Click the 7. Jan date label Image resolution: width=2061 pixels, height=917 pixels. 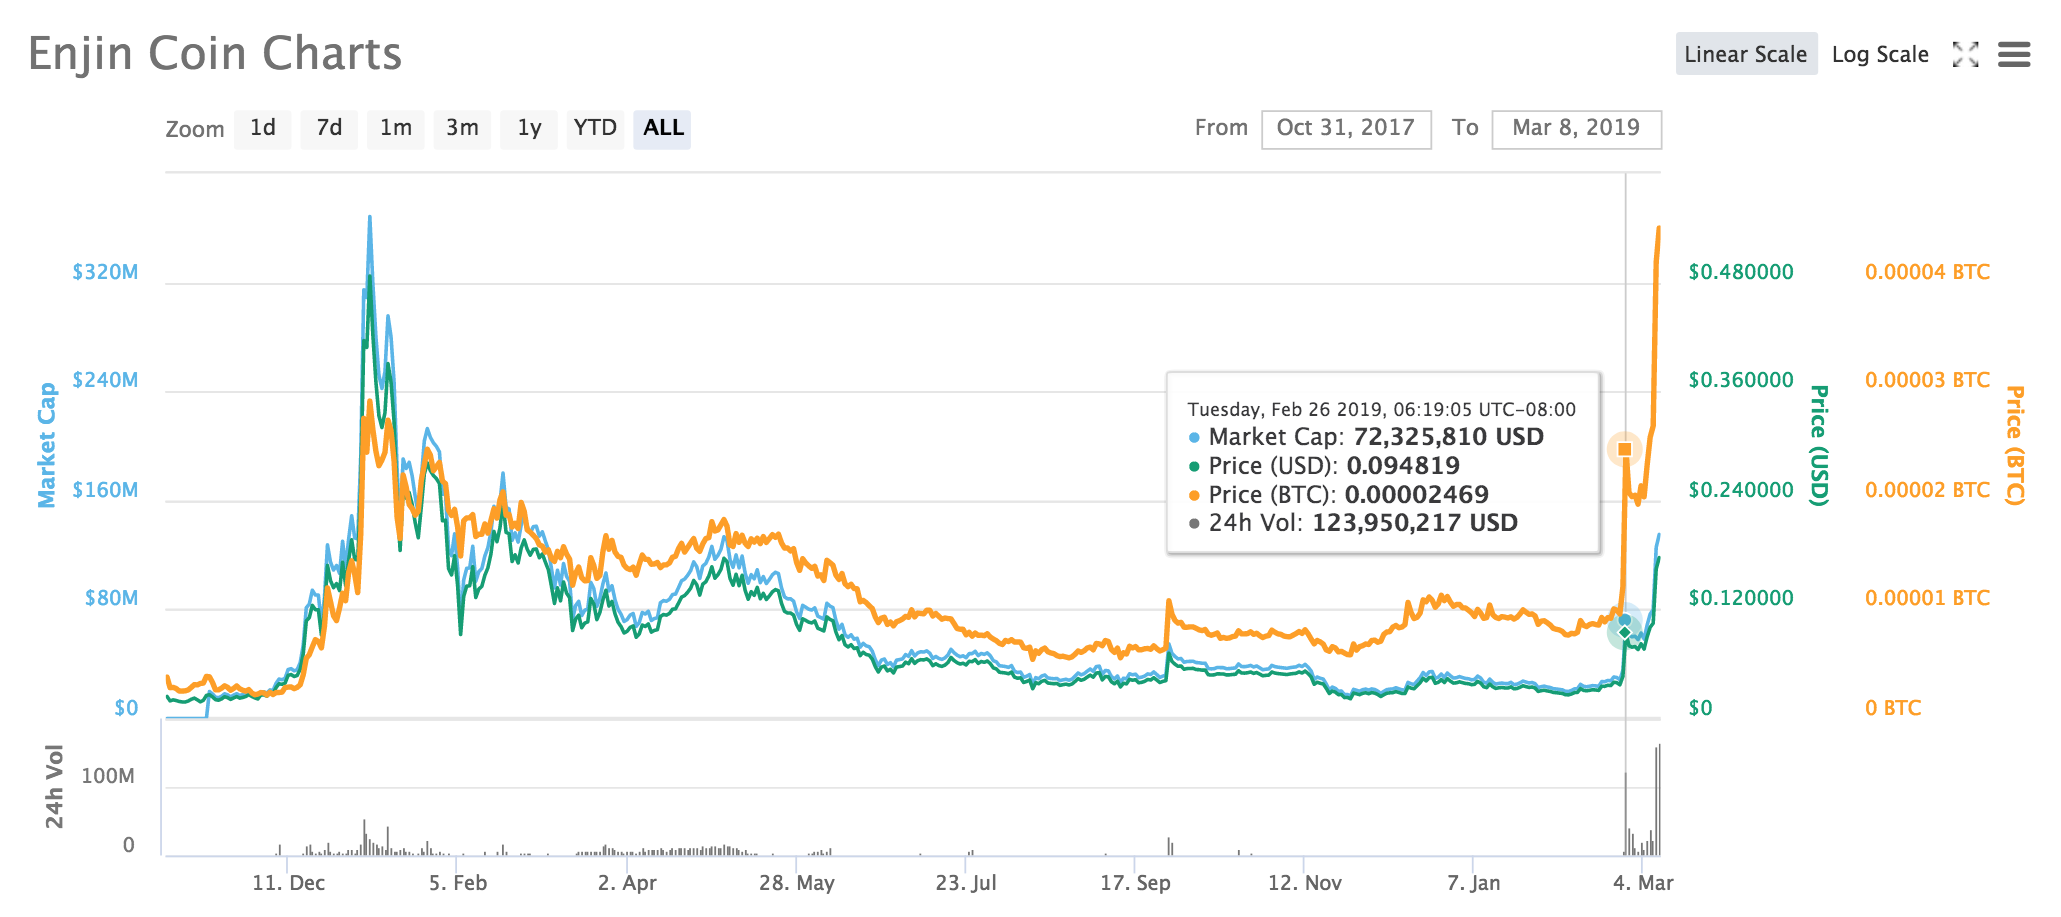click(x=1474, y=883)
